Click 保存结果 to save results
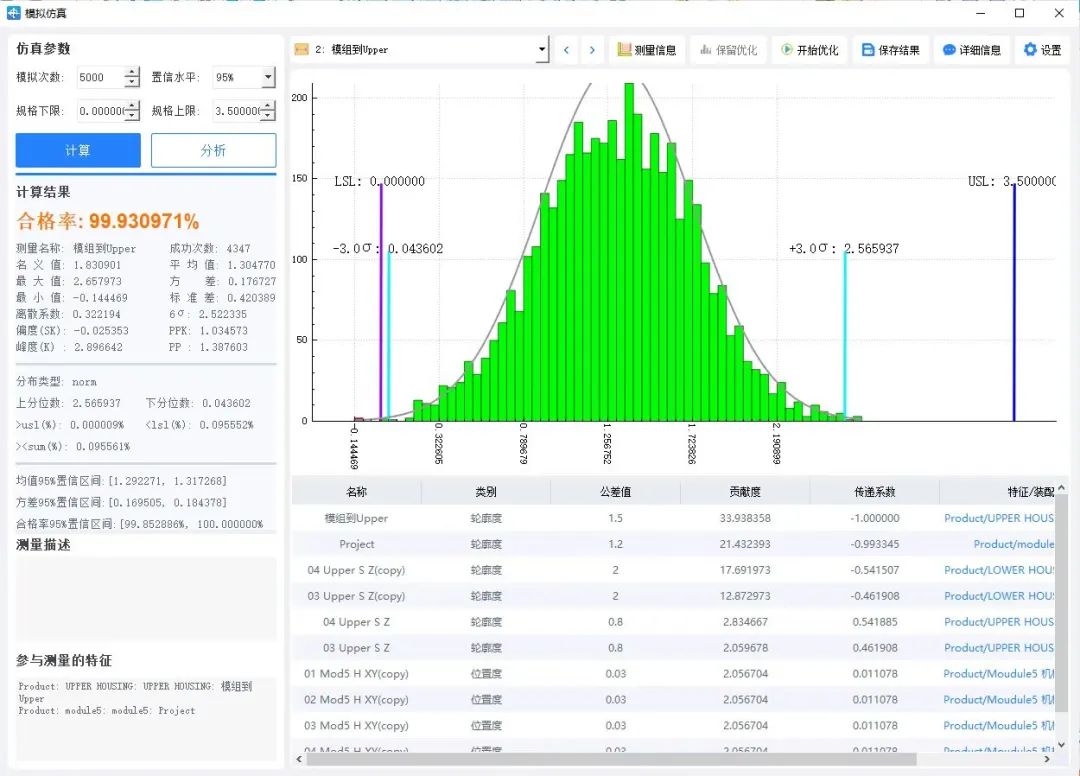 [890, 50]
